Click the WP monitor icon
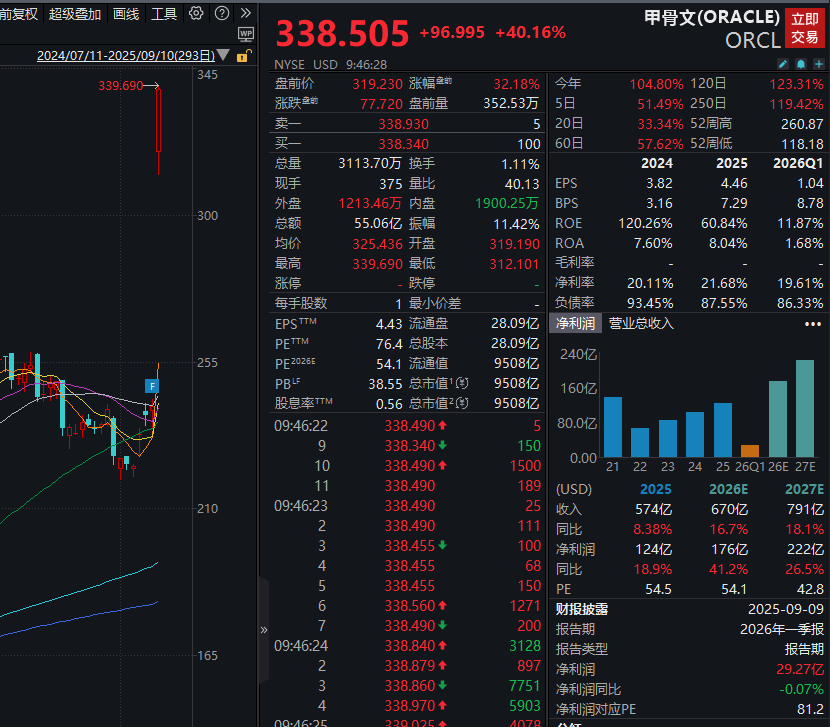Viewport: 830px width, 727px height. (x=246, y=35)
